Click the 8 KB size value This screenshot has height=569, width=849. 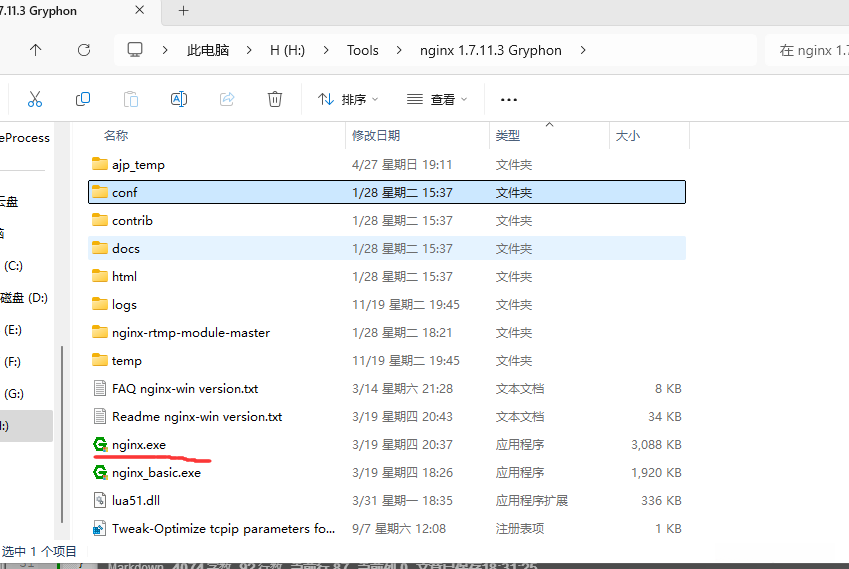click(x=668, y=388)
